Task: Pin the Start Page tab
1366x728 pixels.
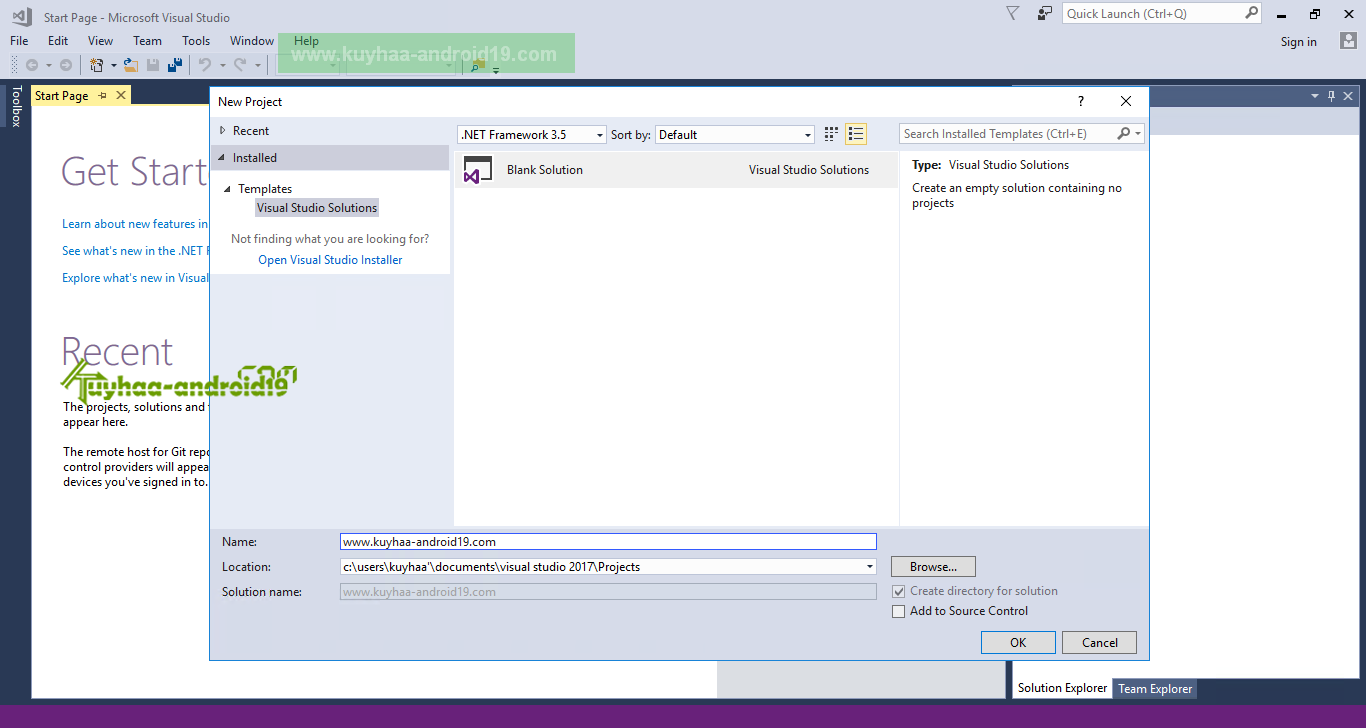Action: (x=103, y=96)
